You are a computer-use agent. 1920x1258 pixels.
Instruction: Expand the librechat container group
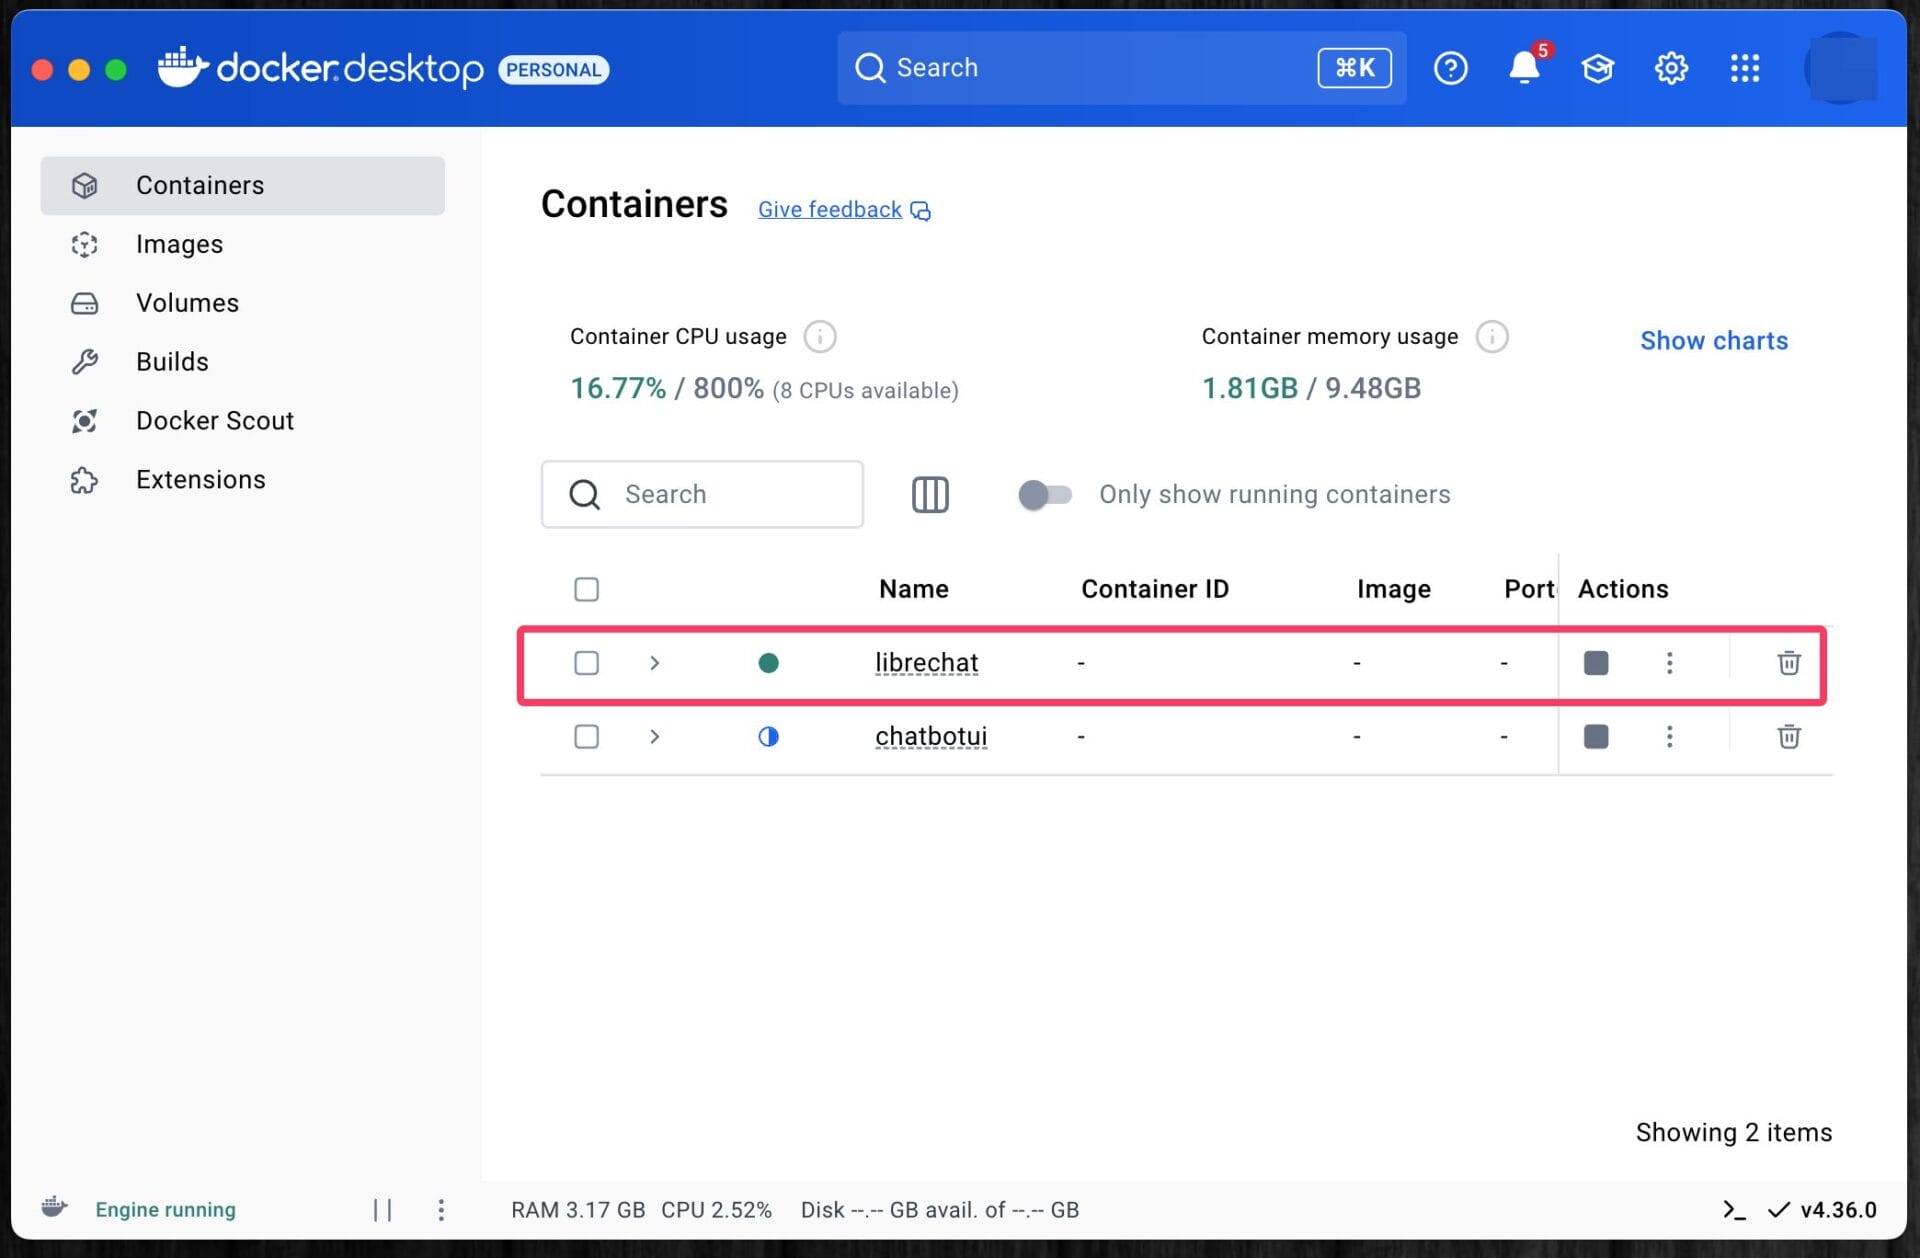(654, 663)
